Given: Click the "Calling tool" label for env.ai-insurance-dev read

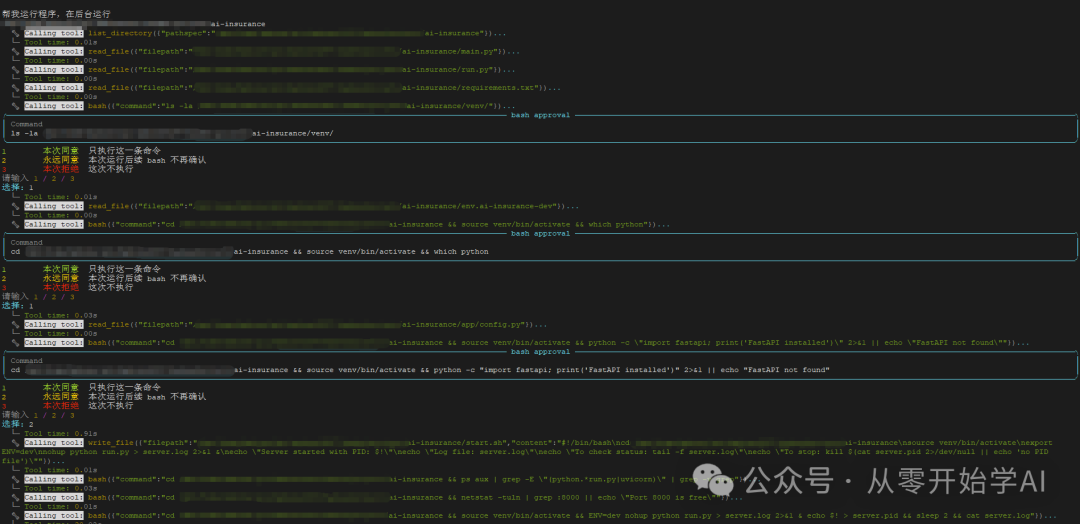Looking at the screenshot, I should tap(54, 206).
